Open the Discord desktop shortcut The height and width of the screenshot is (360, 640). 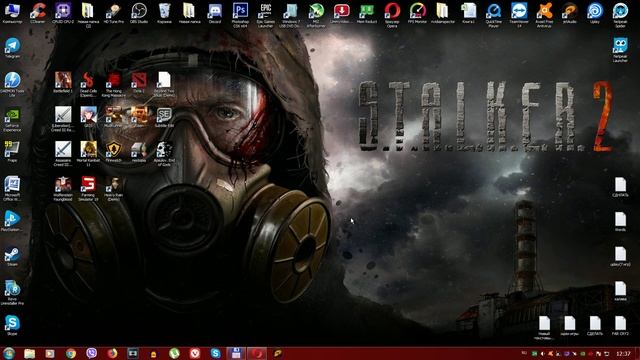coord(215,13)
